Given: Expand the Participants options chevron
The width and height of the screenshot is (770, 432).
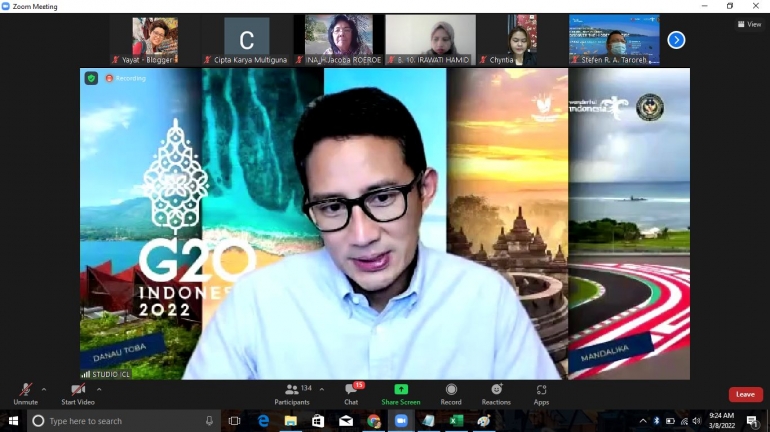Looking at the screenshot, I should (321, 389).
